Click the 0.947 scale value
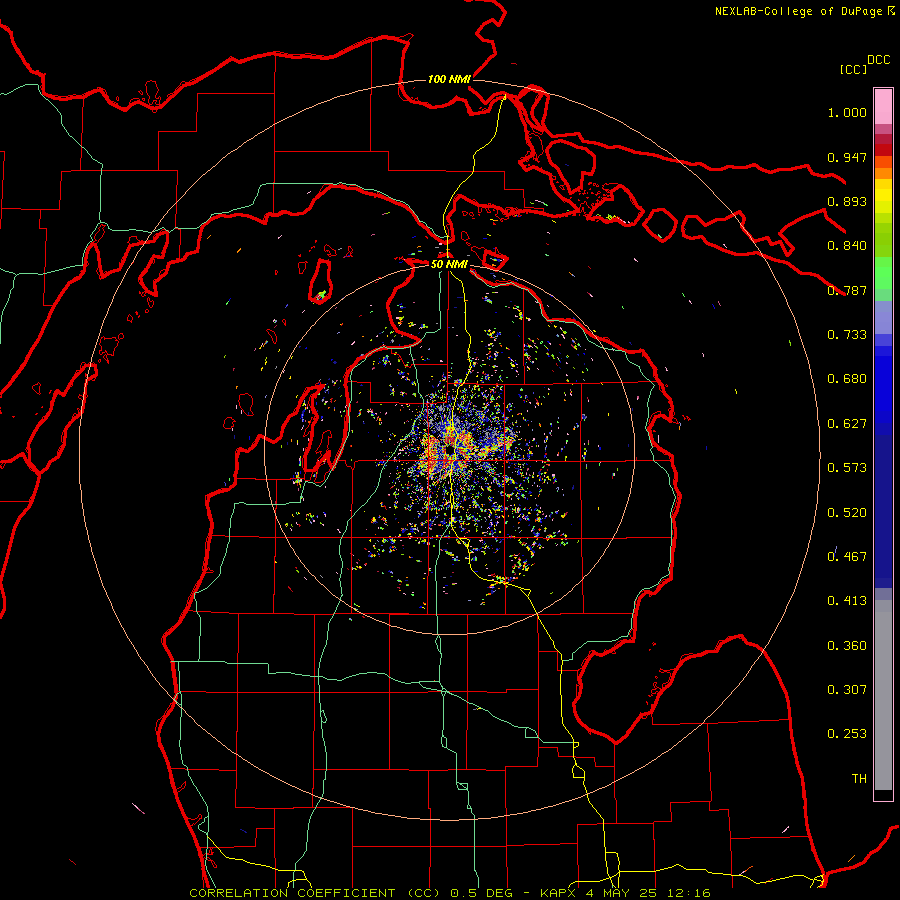900x900 pixels. (x=847, y=157)
